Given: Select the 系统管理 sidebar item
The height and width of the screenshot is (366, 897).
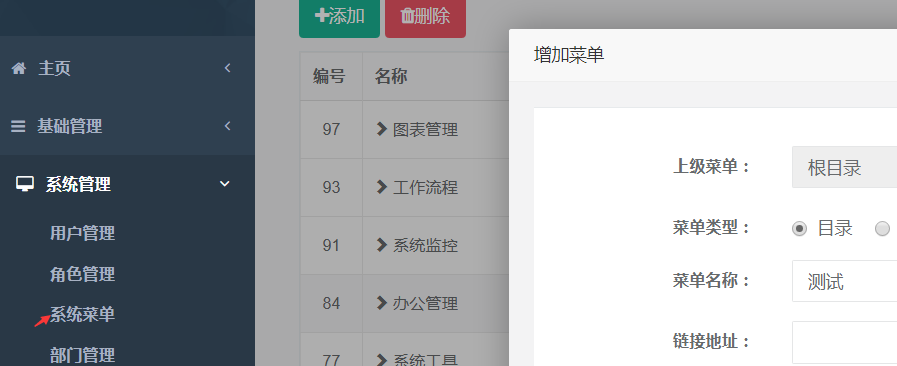Looking at the screenshot, I should [x=127, y=184].
